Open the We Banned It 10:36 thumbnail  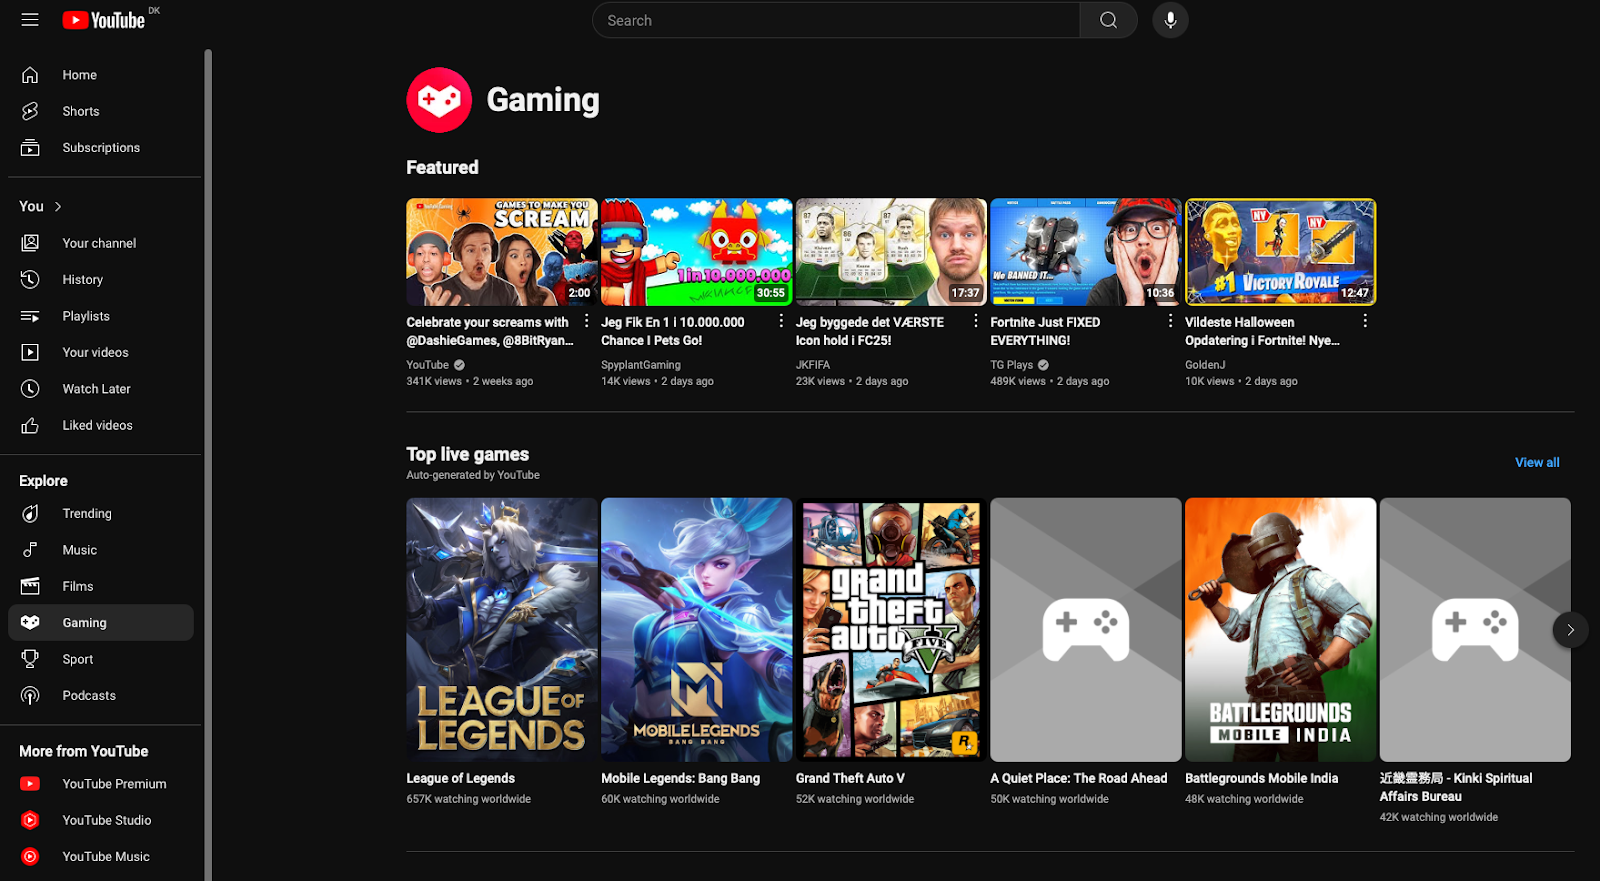pyautogui.click(x=1086, y=252)
